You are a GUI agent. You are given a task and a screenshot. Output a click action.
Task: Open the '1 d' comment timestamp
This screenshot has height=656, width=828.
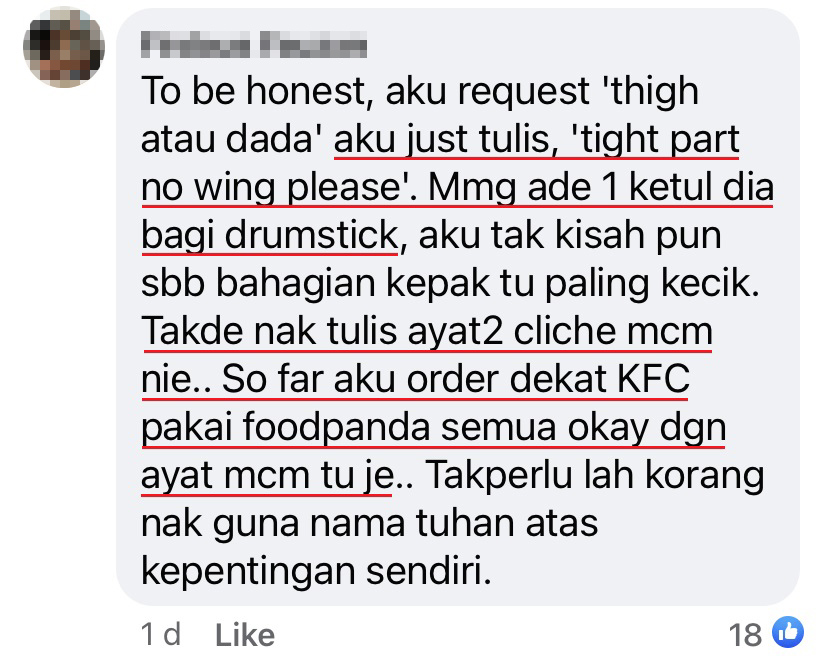click(161, 634)
